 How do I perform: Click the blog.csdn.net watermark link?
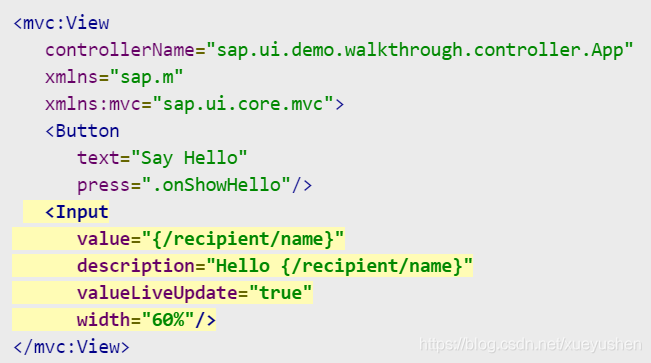(x=531, y=344)
